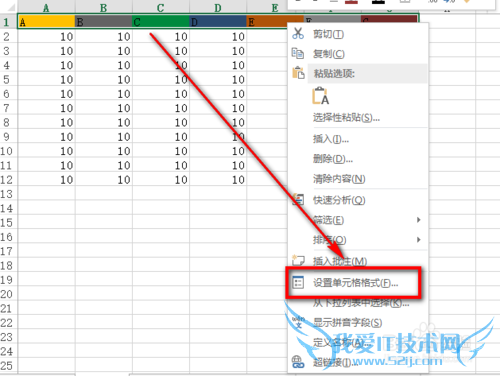The image size is (500, 376).
Task: Select cell A12 containing 10
Action: 46,180
